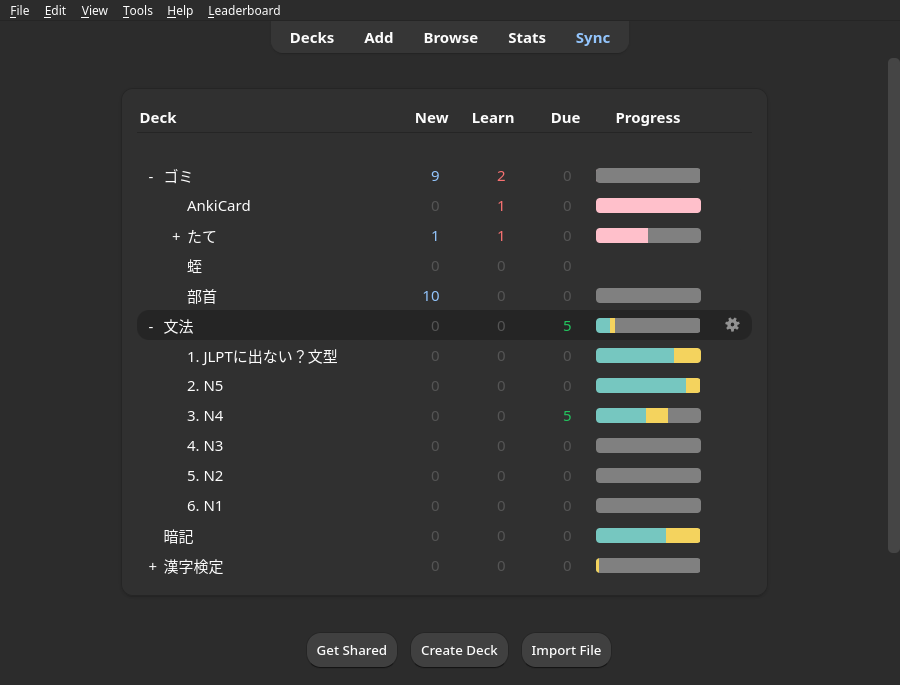Open the Add tab

tap(378, 37)
